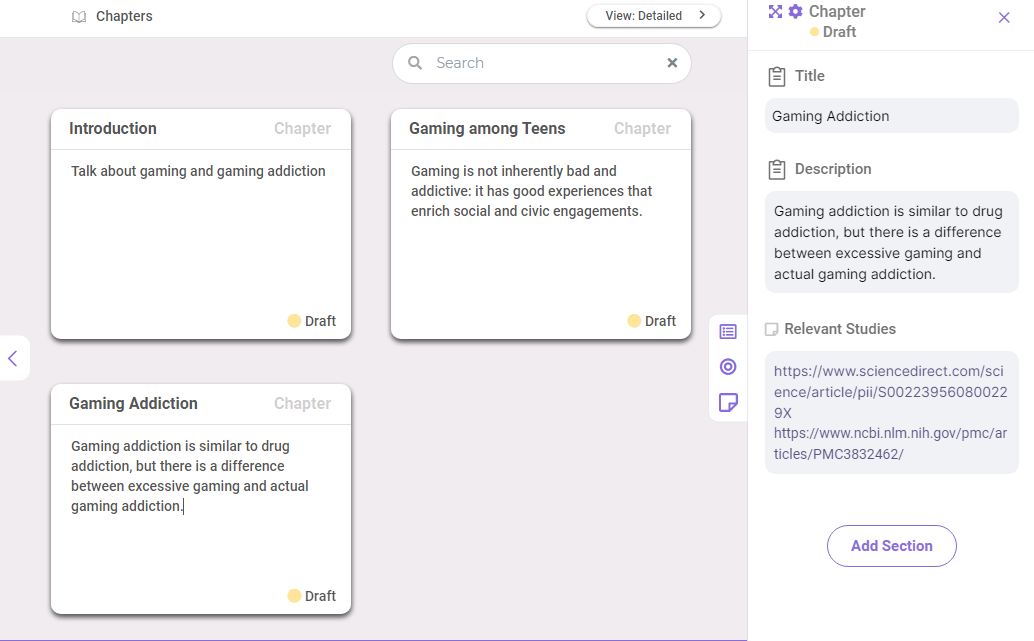Click the list view icon in side strip
This screenshot has height=641, width=1034.
pos(728,332)
